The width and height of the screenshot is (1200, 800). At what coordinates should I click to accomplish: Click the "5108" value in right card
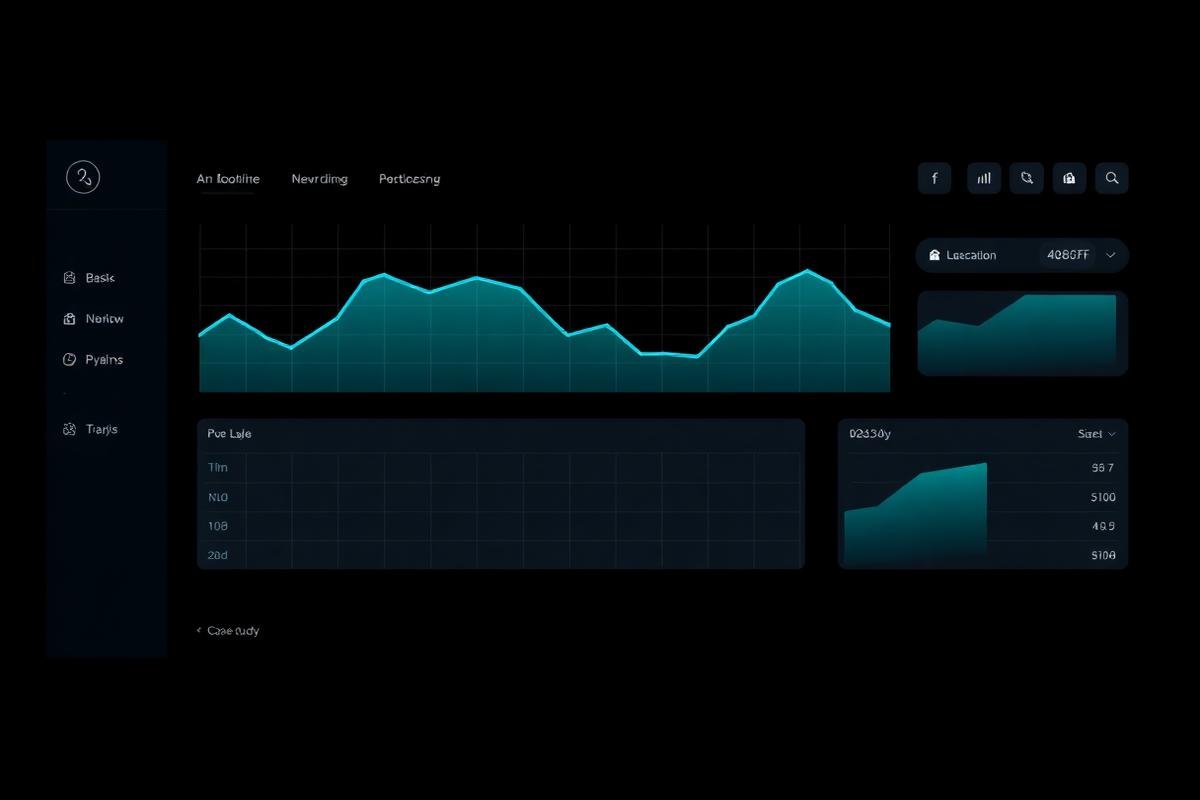[1103, 555]
